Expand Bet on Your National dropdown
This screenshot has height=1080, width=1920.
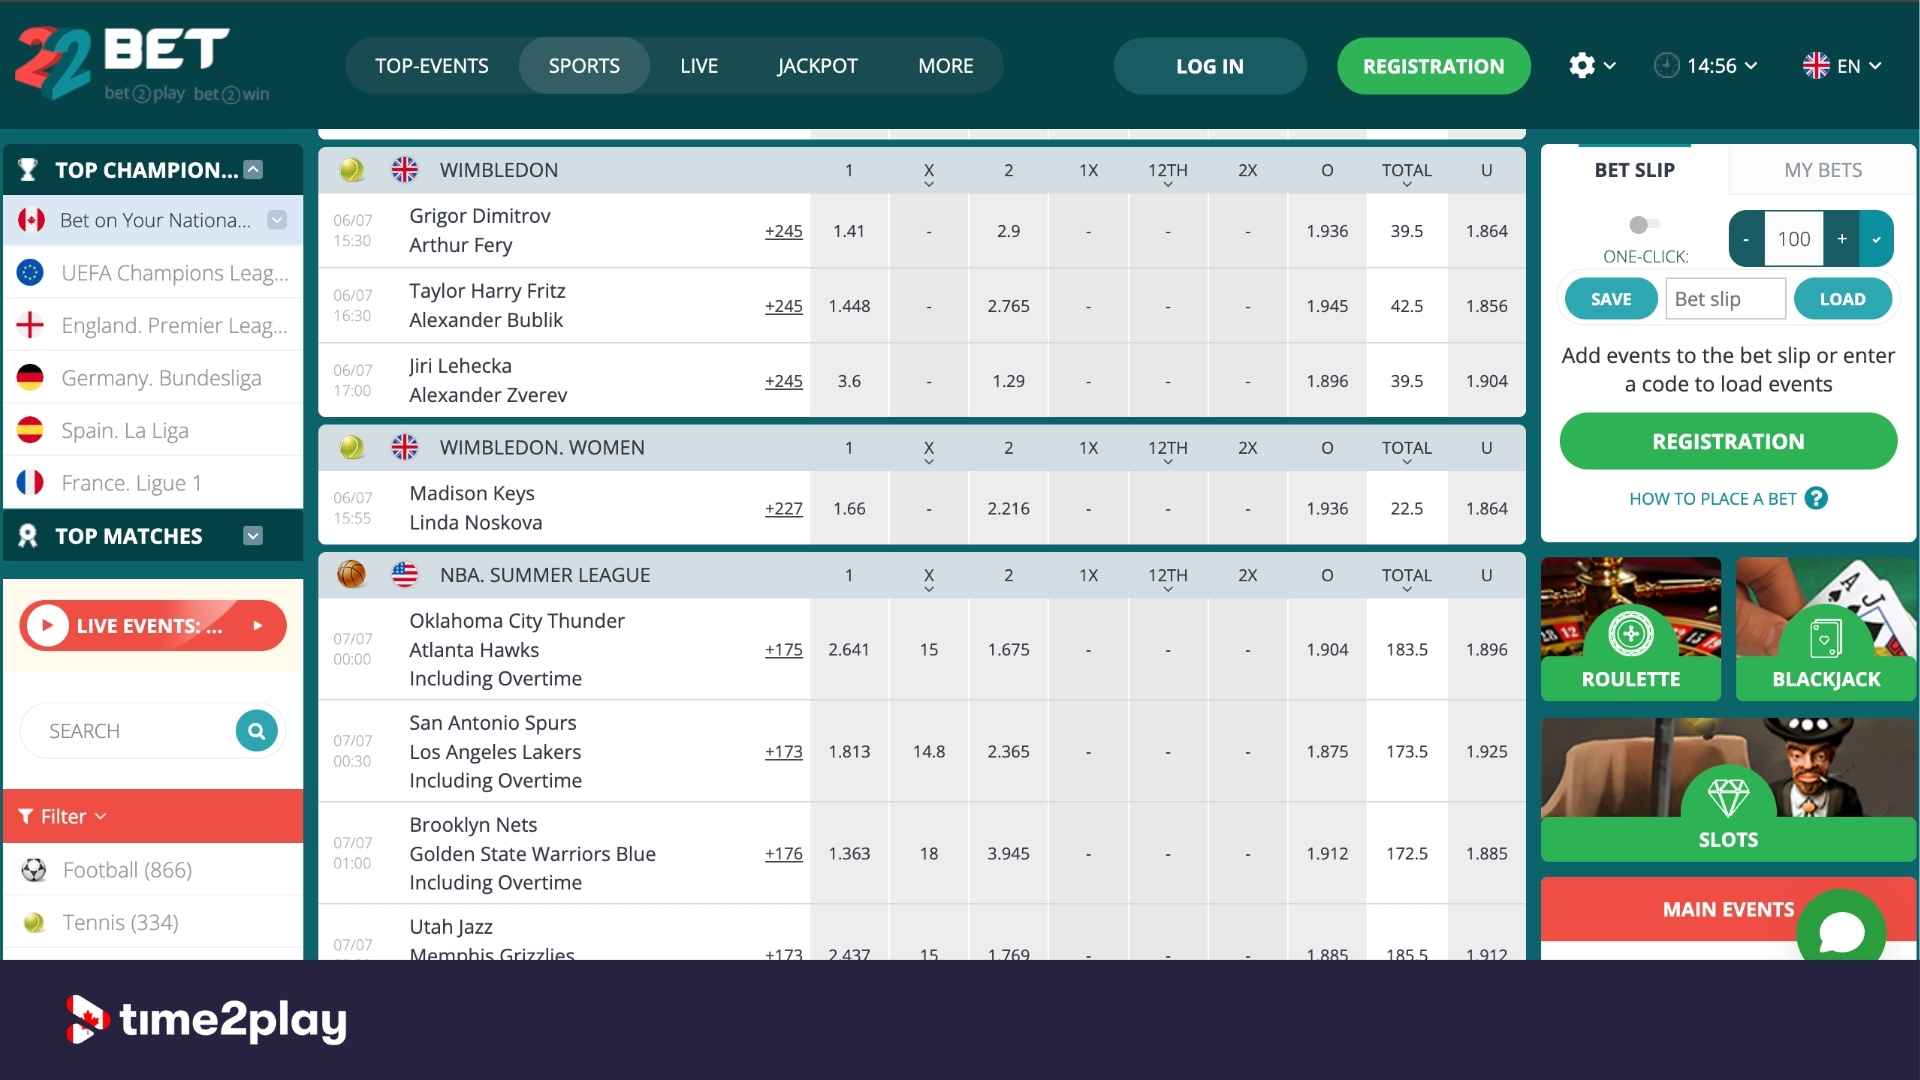(x=277, y=220)
